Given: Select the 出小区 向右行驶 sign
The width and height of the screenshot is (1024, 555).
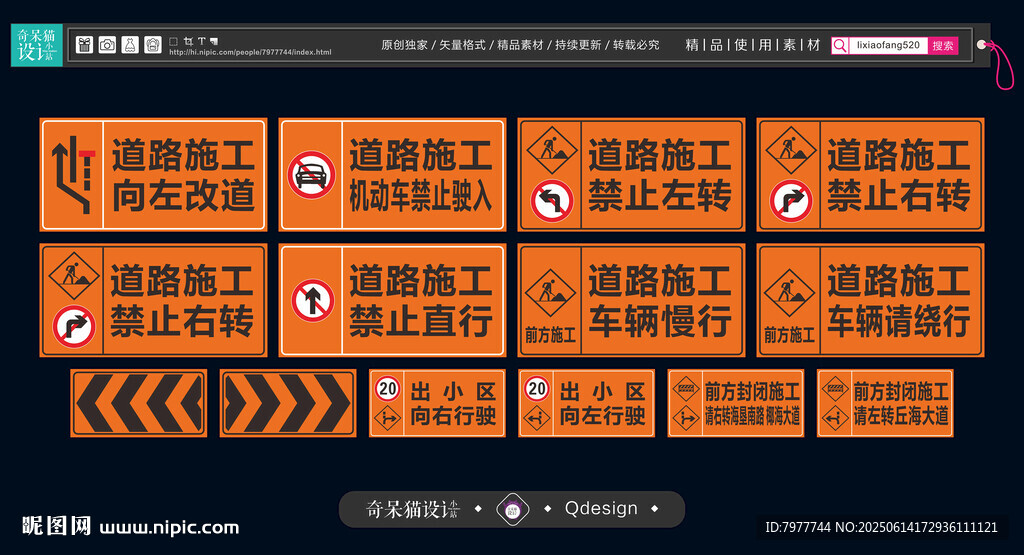Looking at the screenshot, I should tap(438, 403).
